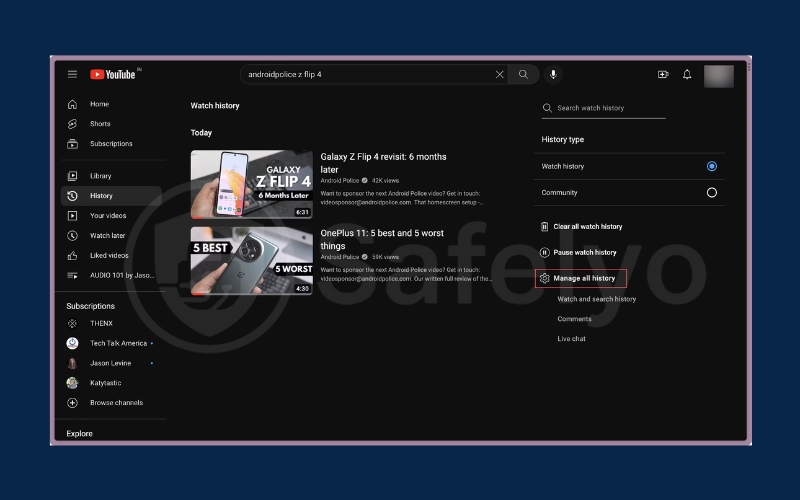Open OnePlus 11: 5 best title

coord(382,239)
